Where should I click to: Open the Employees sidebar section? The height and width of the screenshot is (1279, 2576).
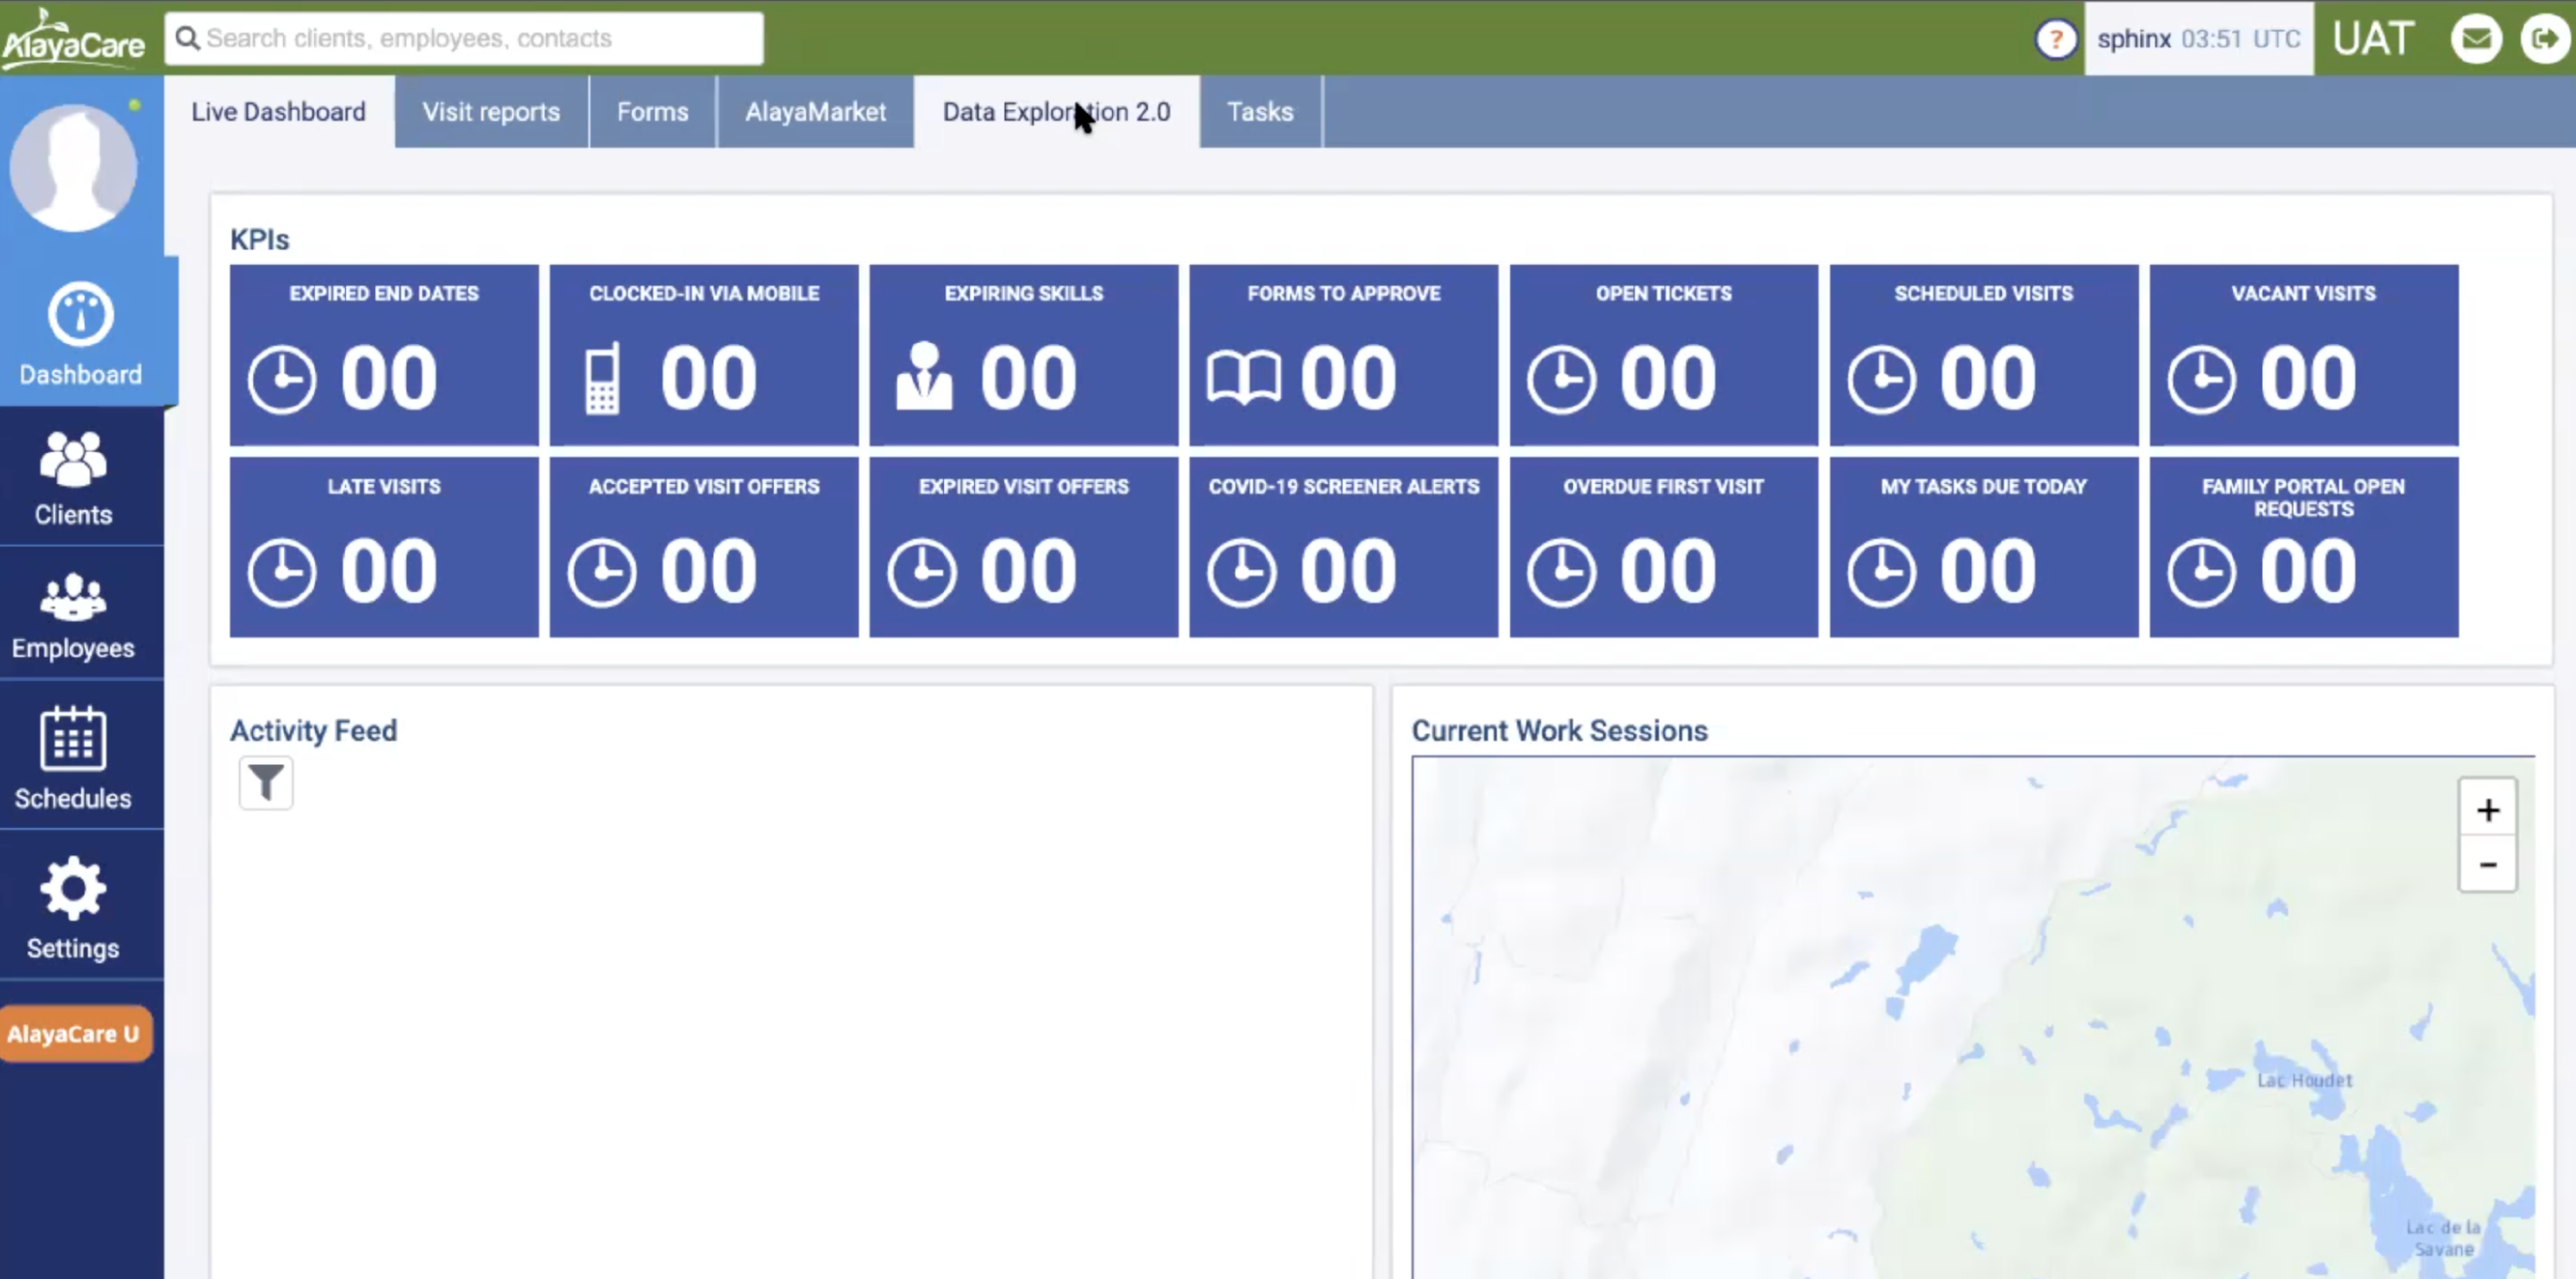pyautogui.click(x=73, y=615)
